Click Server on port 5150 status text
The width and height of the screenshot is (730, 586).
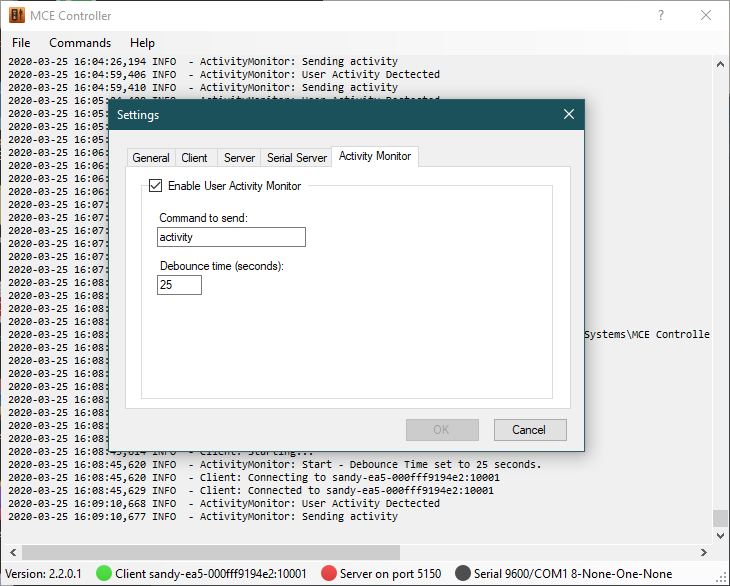pyautogui.click(x=390, y=573)
